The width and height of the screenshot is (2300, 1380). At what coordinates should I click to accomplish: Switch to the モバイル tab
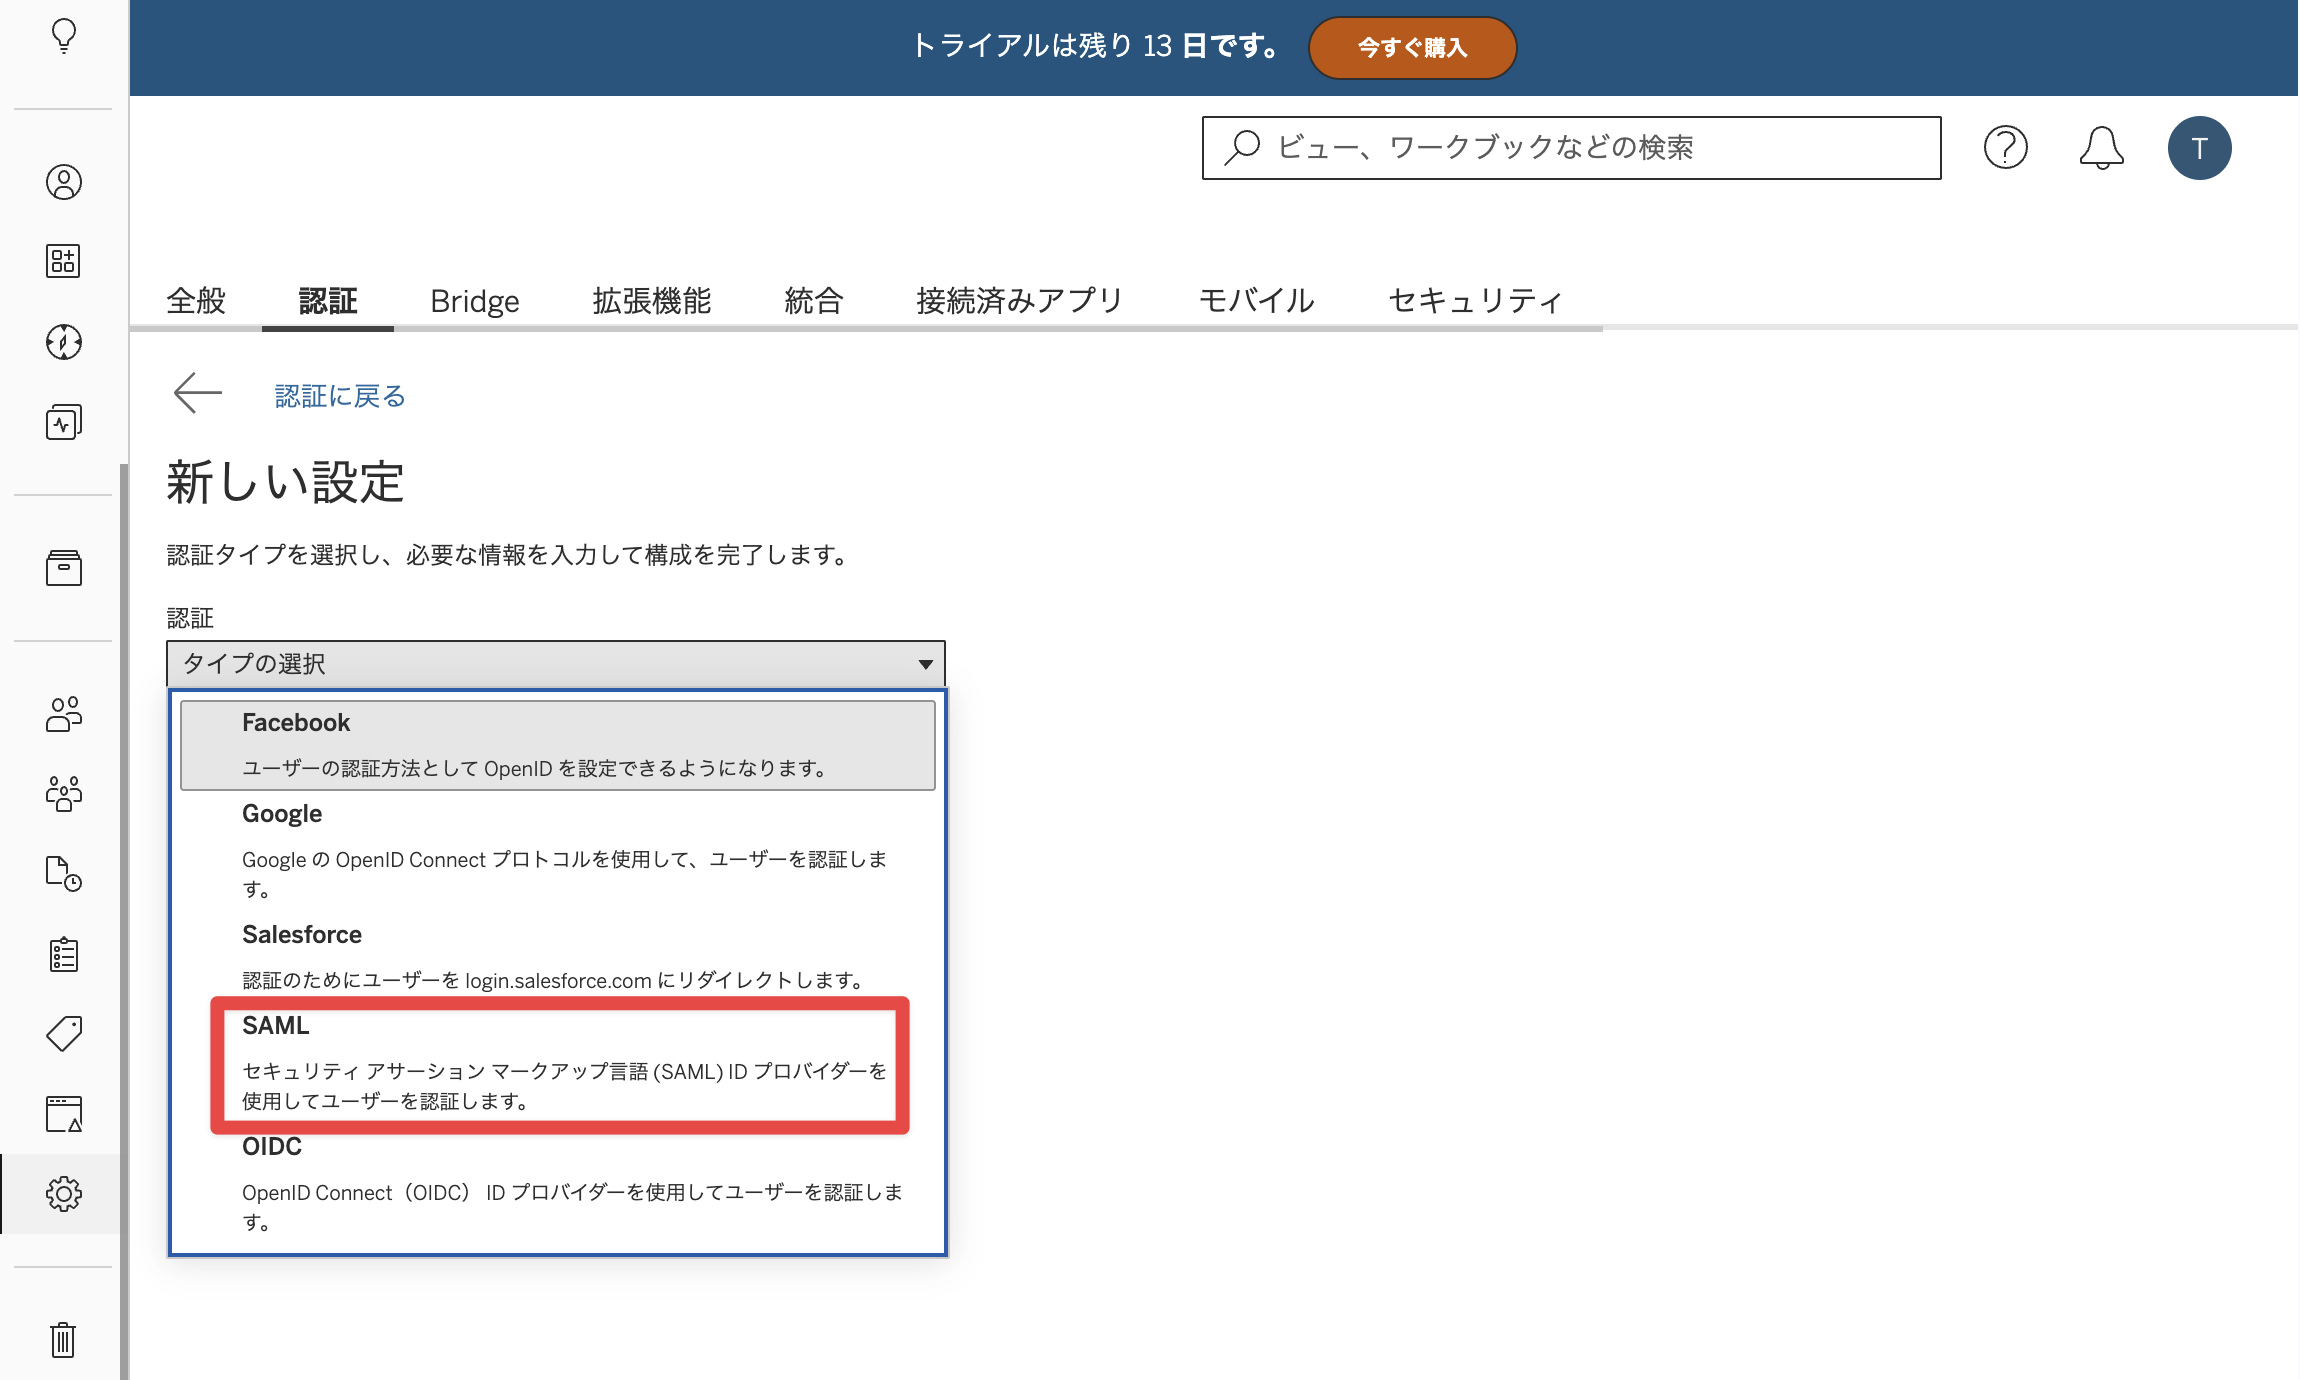pos(1257,300)
